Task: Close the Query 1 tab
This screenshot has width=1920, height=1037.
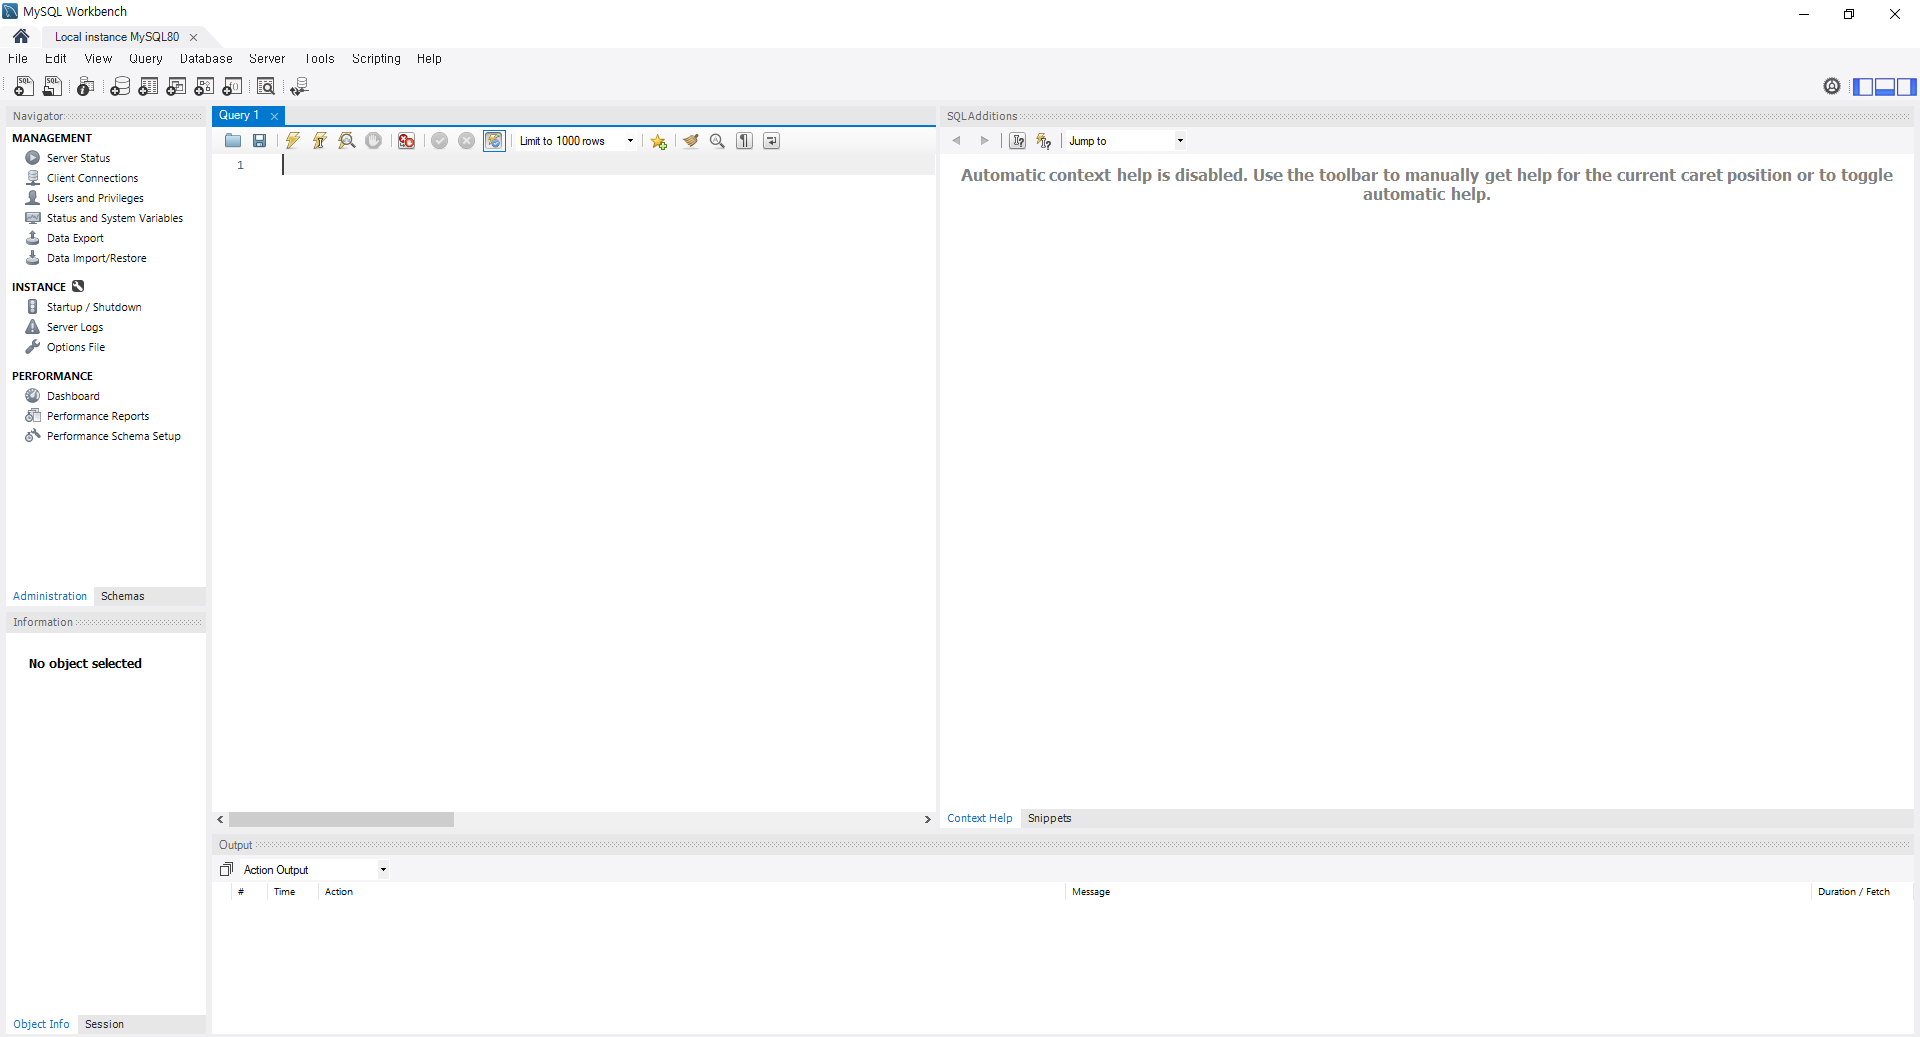Action: coord(274,116)
